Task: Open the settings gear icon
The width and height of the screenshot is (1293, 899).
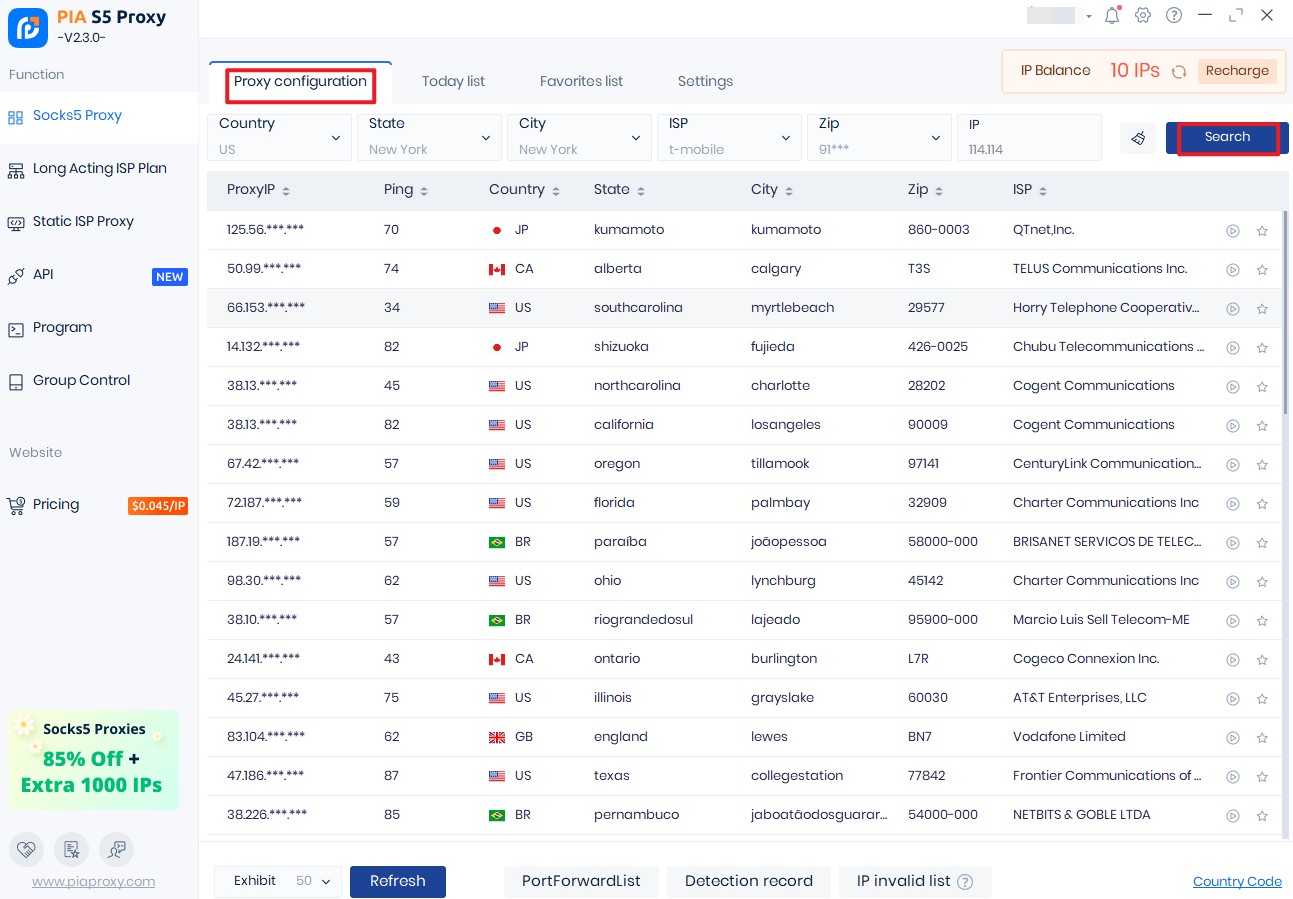Action: click(x=1143, y=15)
